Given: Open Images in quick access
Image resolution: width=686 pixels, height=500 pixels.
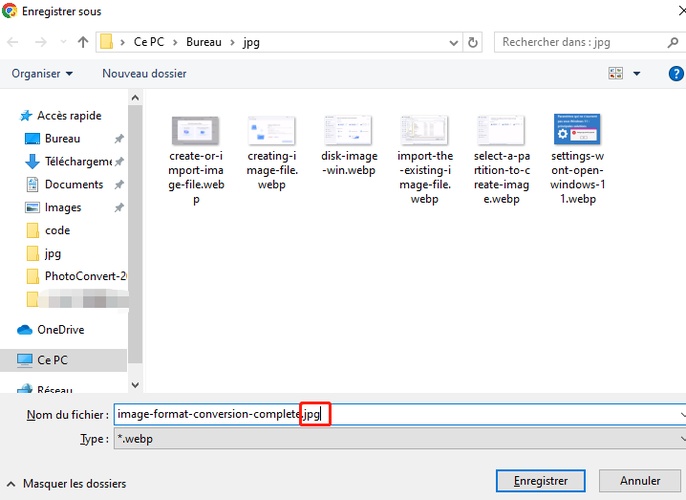Looking at the screenshot, I should point(63,207).
